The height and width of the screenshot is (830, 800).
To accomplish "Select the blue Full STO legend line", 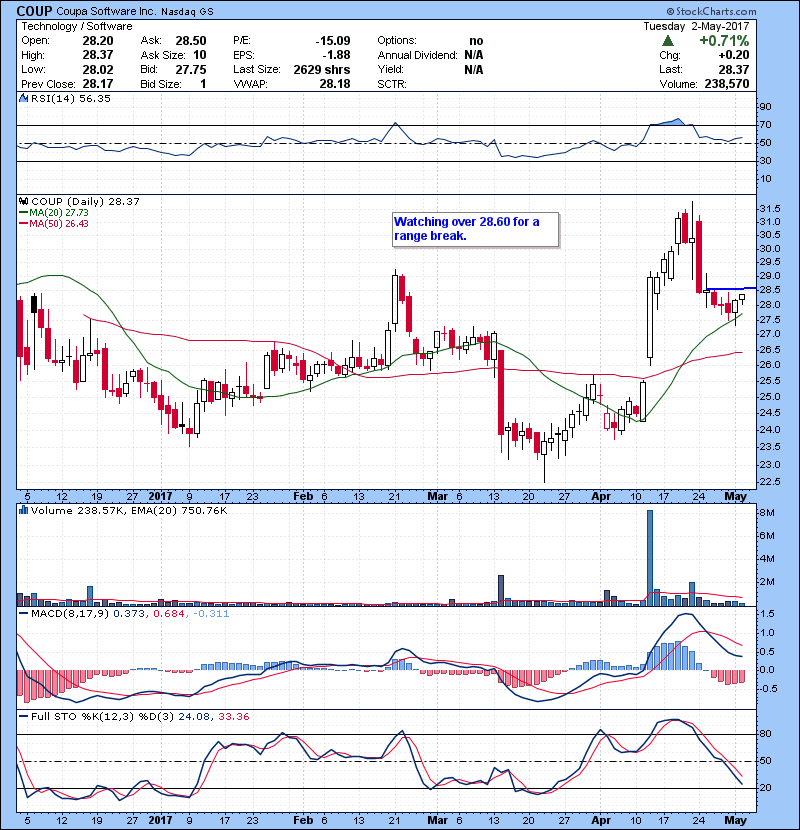I will click(24, 717).
